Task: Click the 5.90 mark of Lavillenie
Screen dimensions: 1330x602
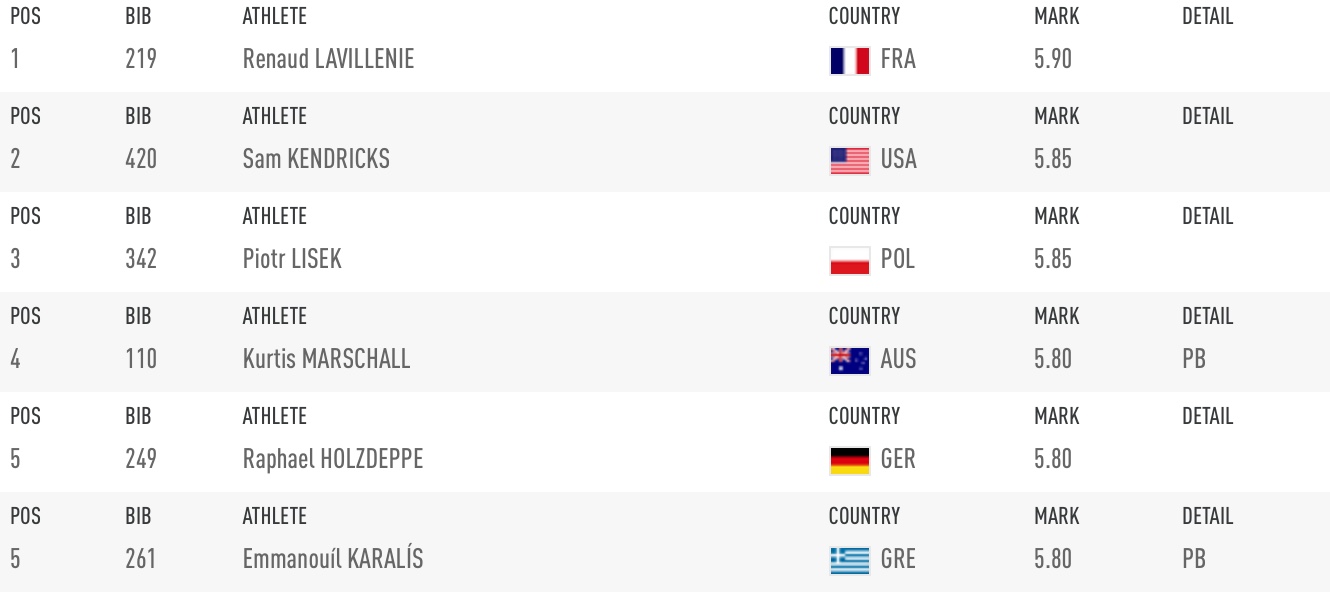Action: tap(1053, 59)
